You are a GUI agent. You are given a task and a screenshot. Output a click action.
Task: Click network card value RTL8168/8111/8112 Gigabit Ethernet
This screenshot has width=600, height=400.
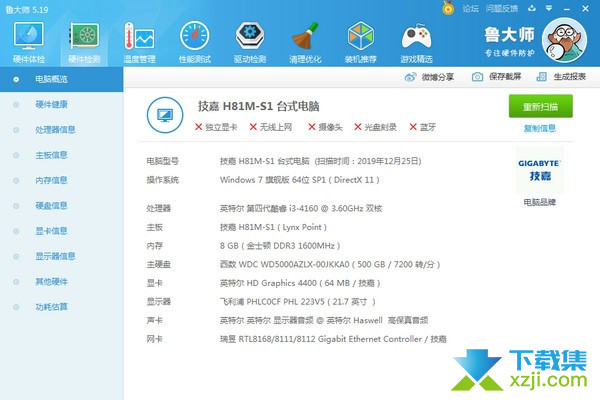[333, 339]
